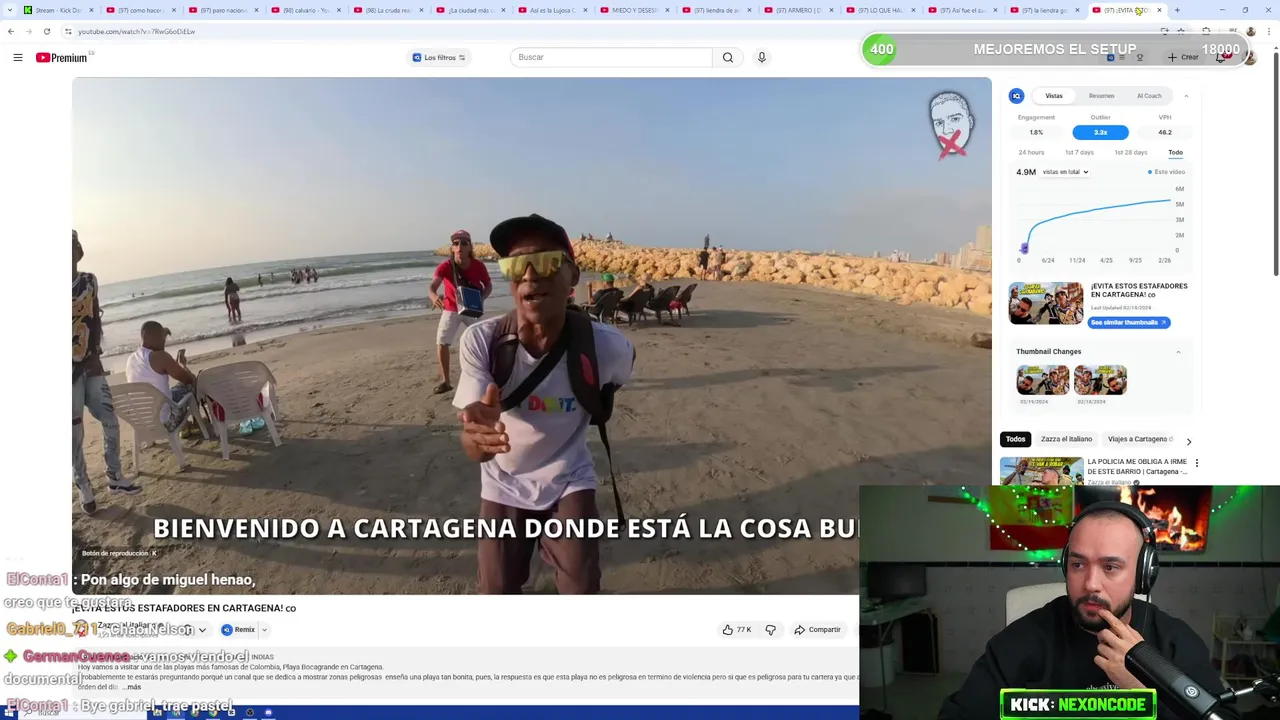This screenshot has height=720, width=1280.
Task: Select the Todos filter chip
Action: click(x=1015, y=439)
